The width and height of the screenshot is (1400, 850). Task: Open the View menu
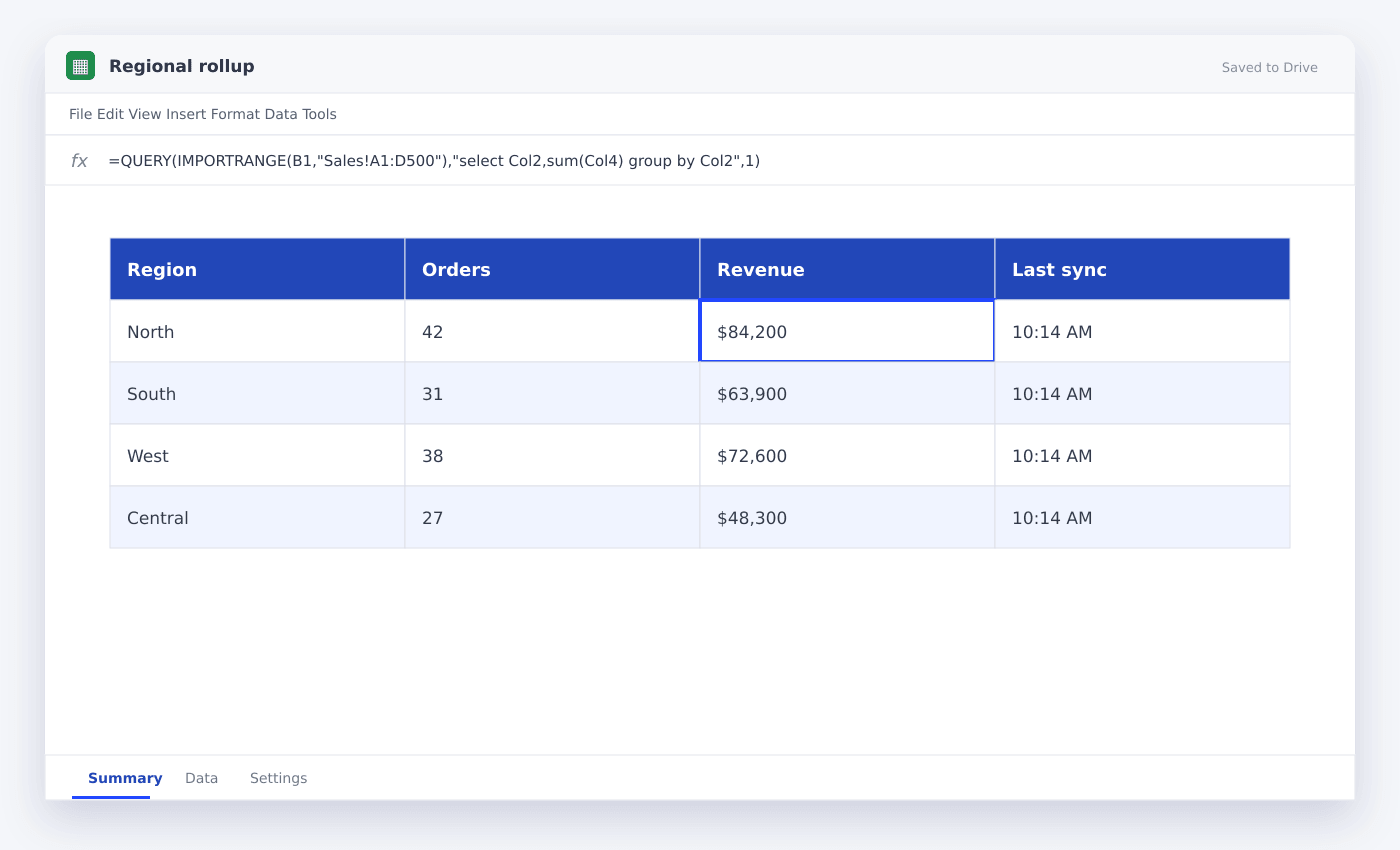click(145, 114)
